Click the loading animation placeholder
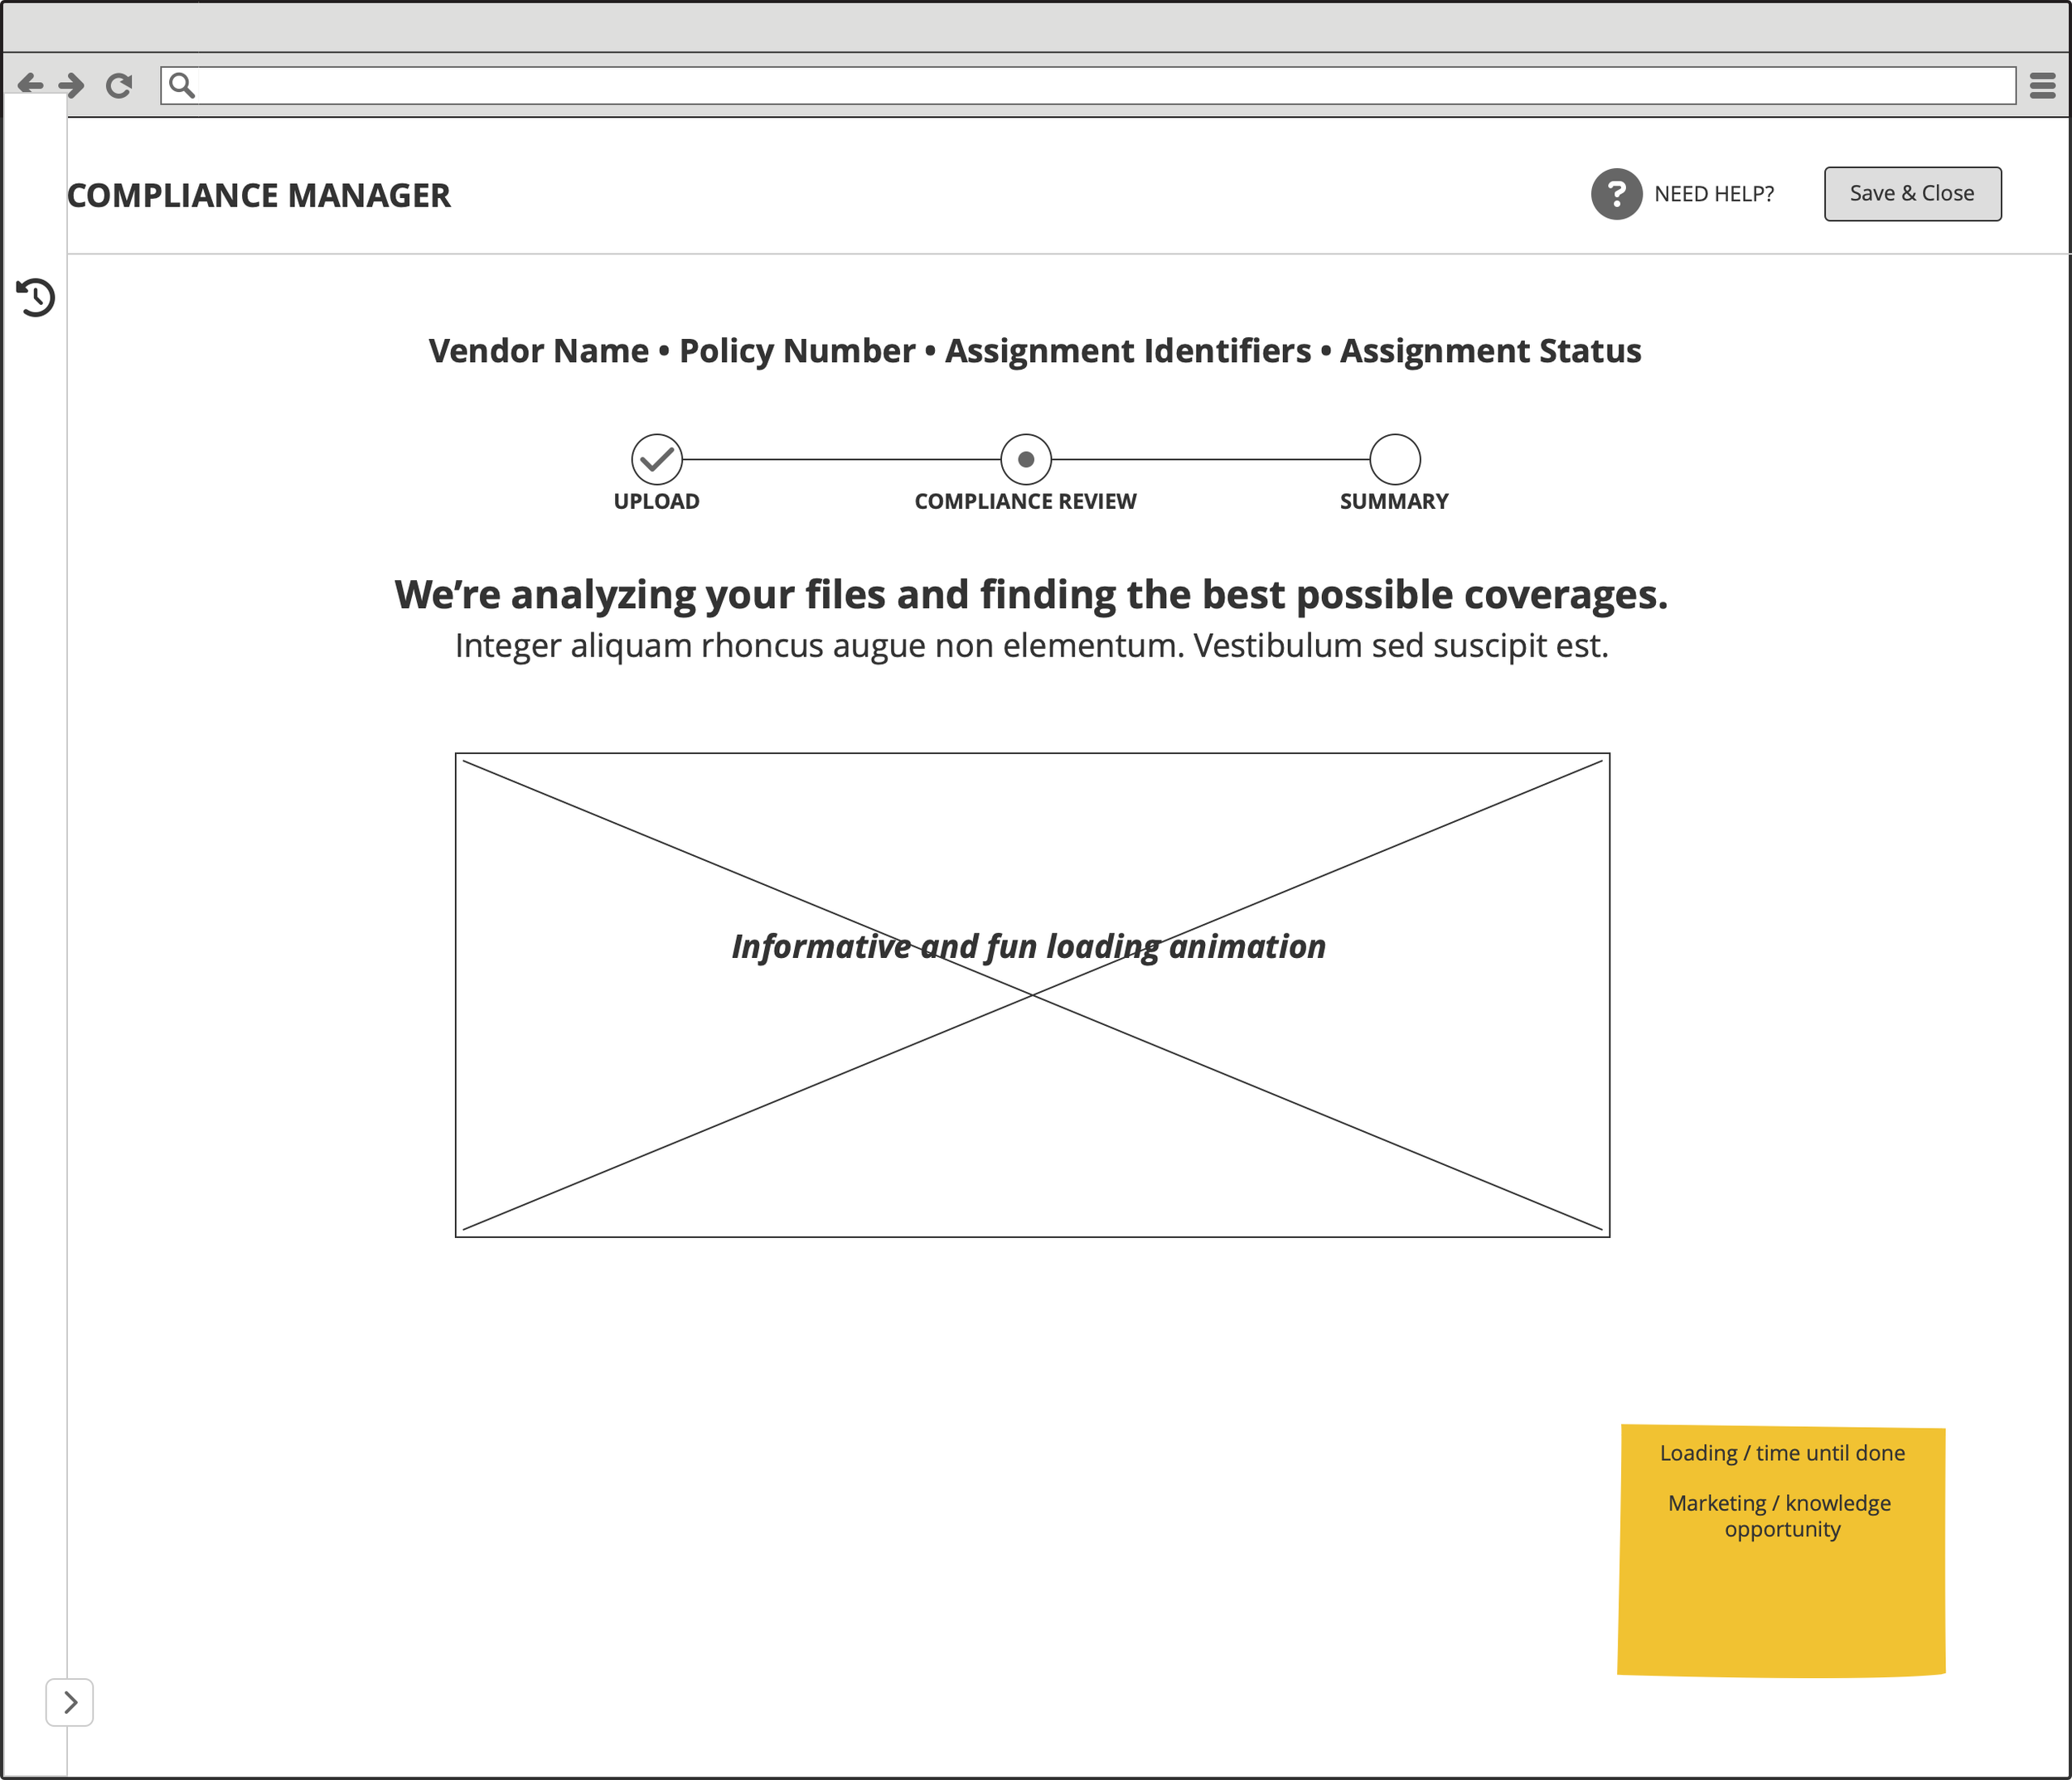This screenshot has height=1780, width=2072. 1032,995
